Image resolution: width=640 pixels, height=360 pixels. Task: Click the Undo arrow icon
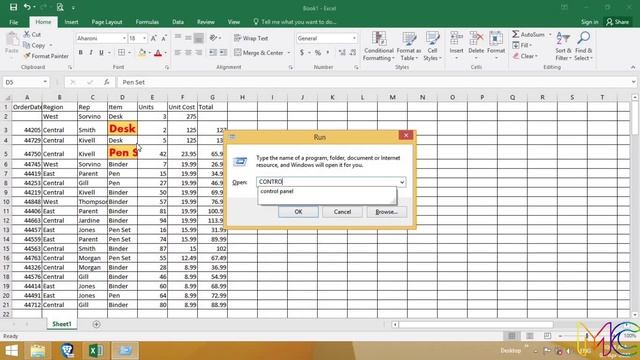27,7
